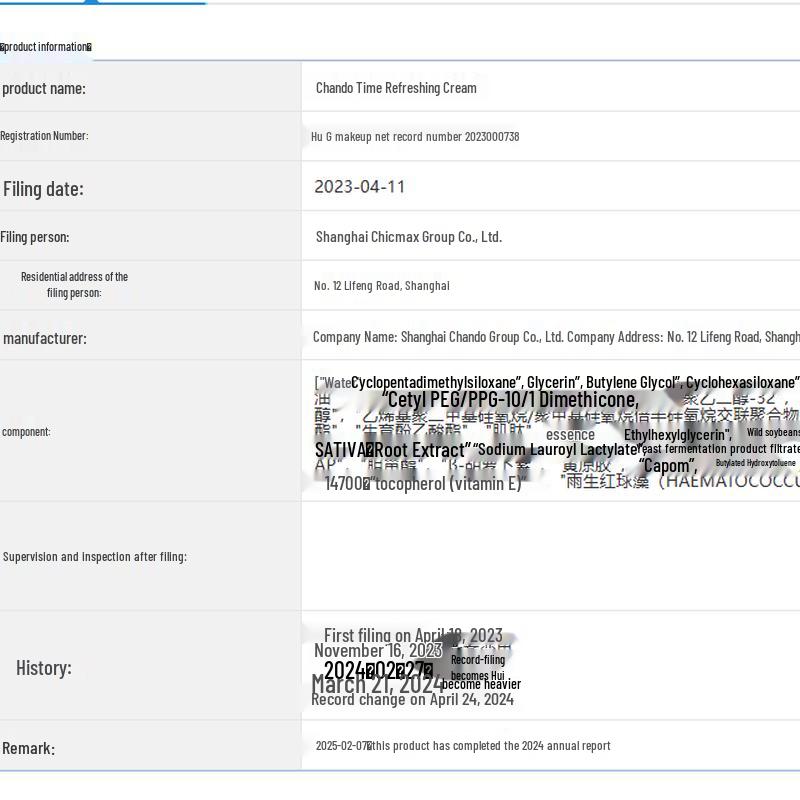Screen dimensions: 800x800
Task: Click the 'product name:' row label
Action: coord(44,88)
